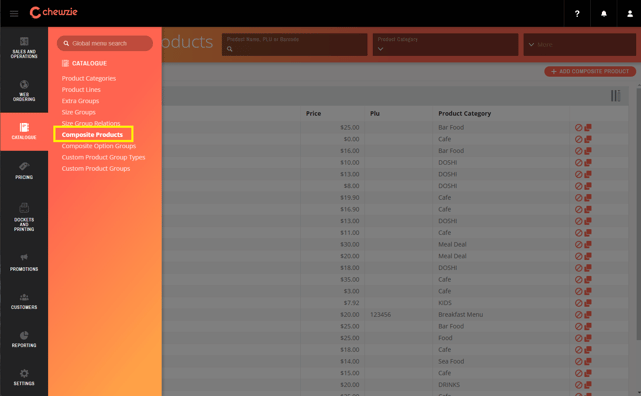Click the Plu value 123456
The width and height of the screenshot is (641, 396).
(x=380, y=315)
